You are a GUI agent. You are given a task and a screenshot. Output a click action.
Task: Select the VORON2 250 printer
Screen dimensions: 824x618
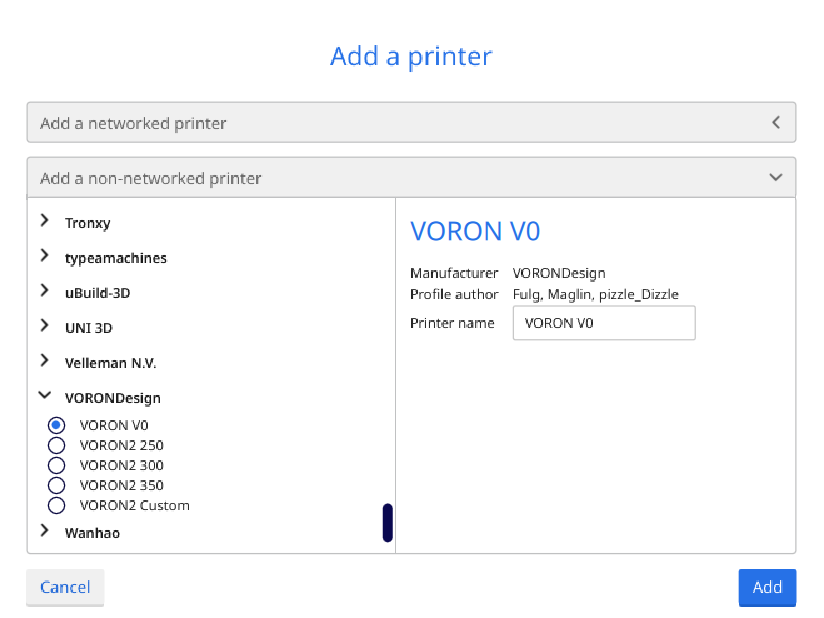click(x=56, y=444)
